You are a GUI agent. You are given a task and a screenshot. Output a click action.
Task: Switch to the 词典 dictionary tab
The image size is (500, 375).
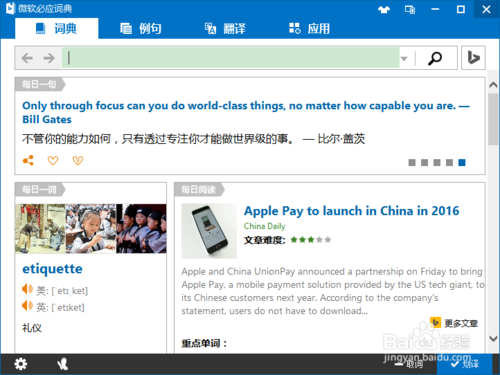pyautogui.click(x=57, y=29)
